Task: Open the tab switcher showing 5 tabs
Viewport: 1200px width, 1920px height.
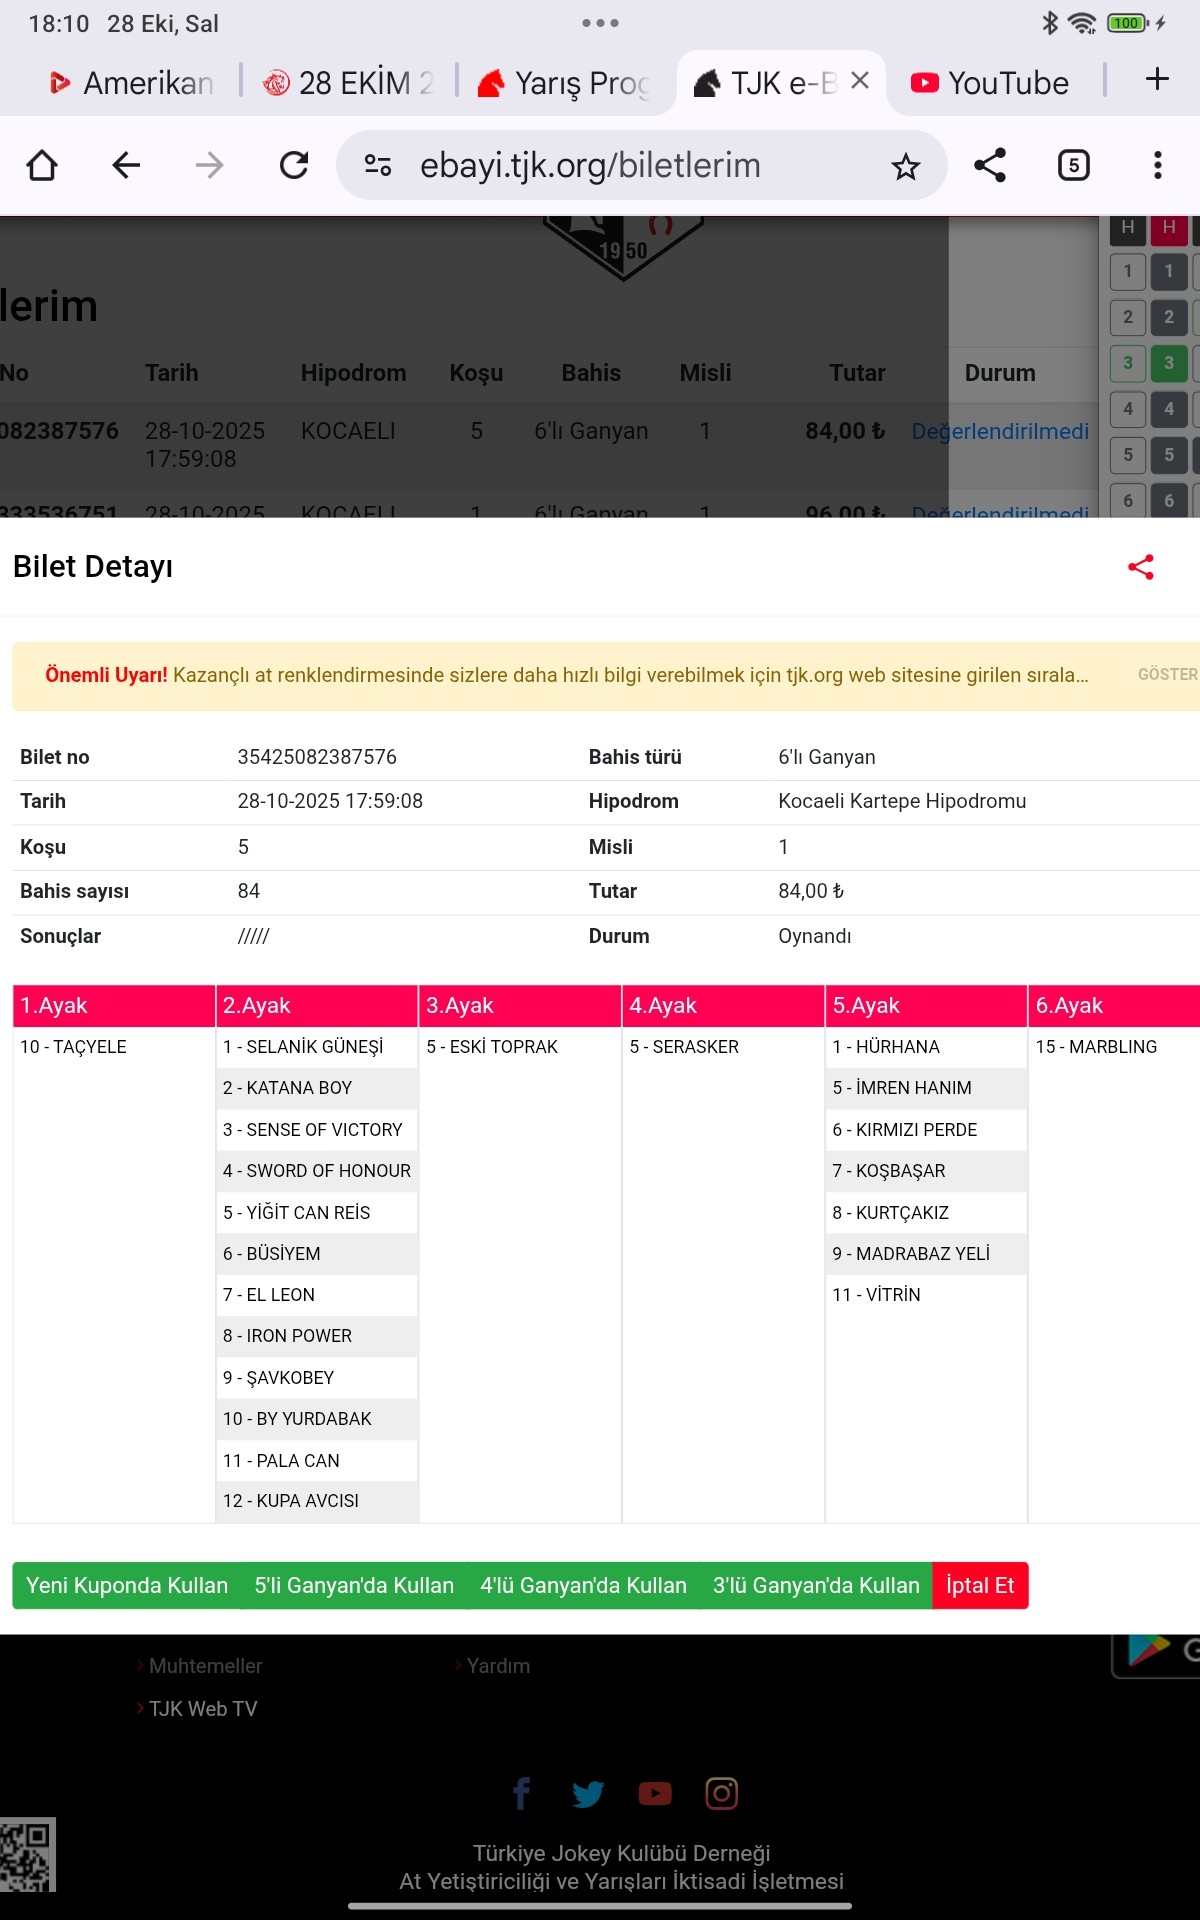Action: 1073,165
